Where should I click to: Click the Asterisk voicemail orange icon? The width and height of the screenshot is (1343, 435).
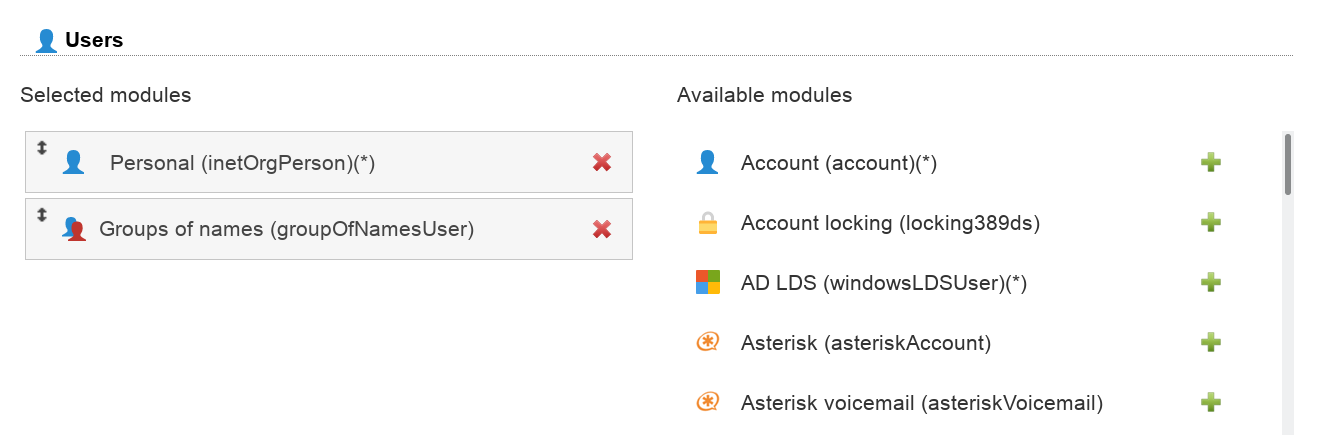pos(708,403)
